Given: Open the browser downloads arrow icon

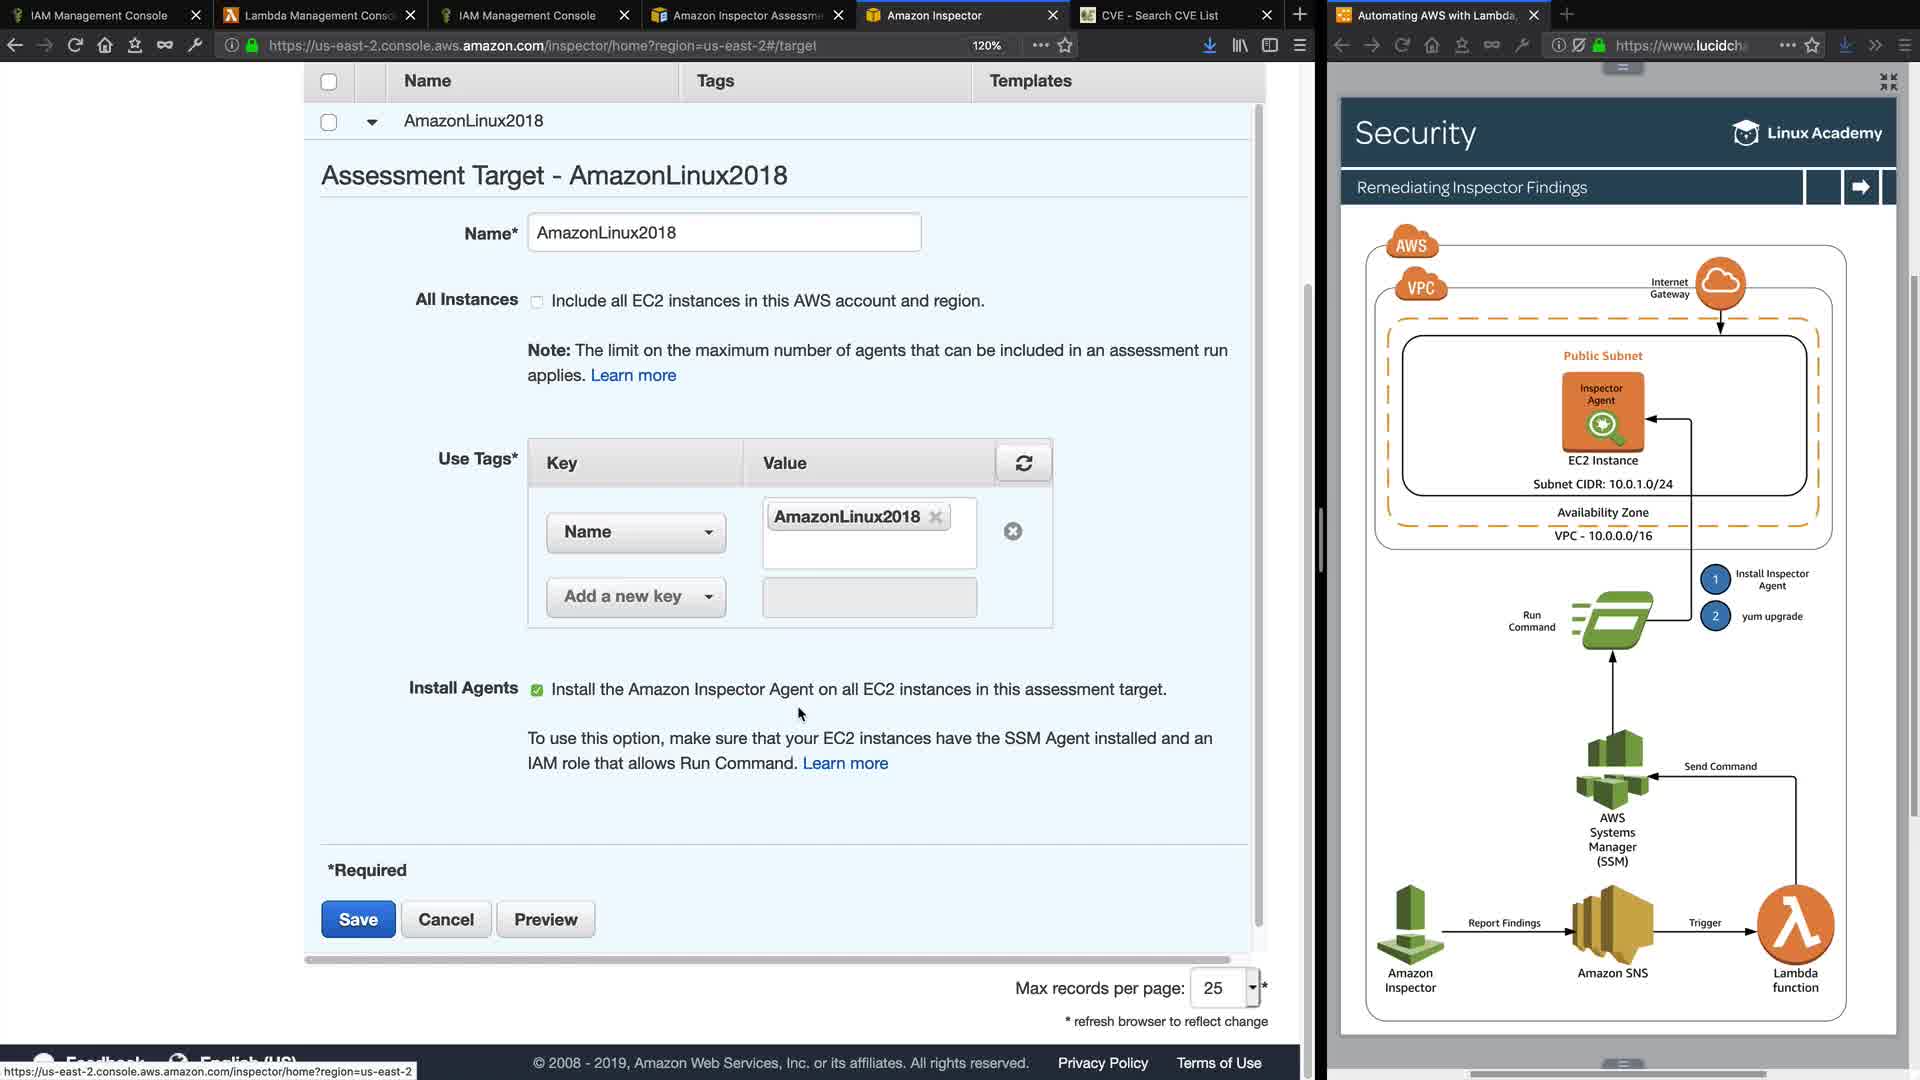Looking at the screenshot, I should click(x=1209, y=45).
